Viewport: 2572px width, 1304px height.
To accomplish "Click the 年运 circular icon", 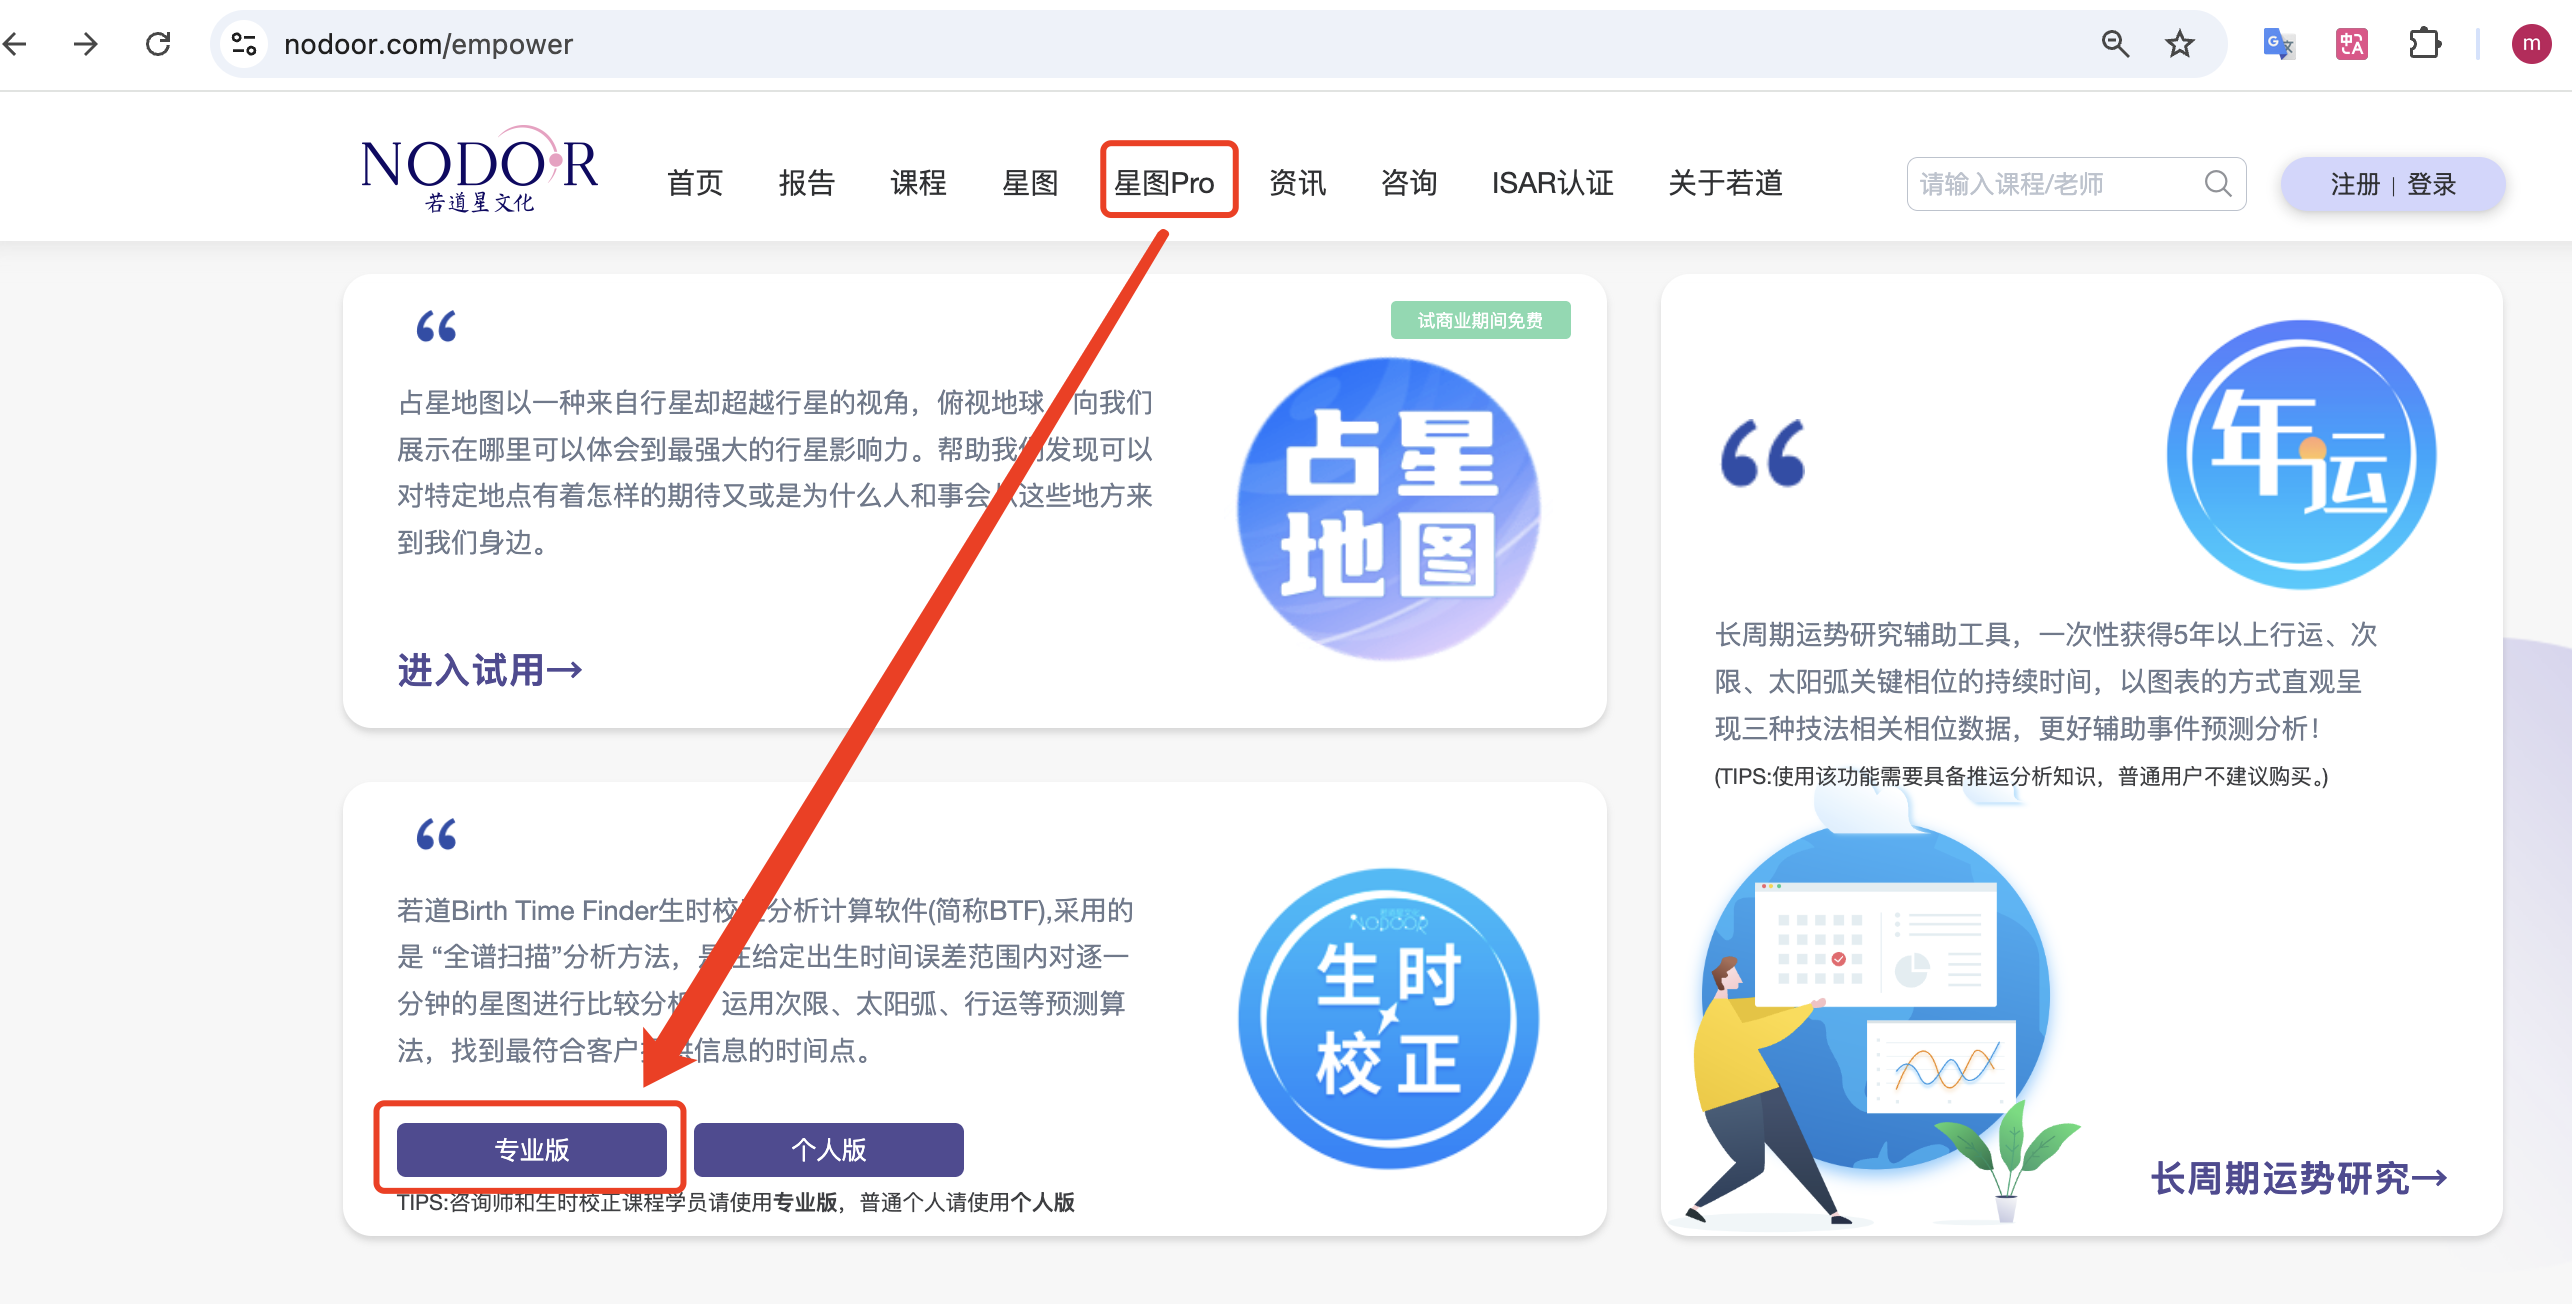I will click(2301, 455).
